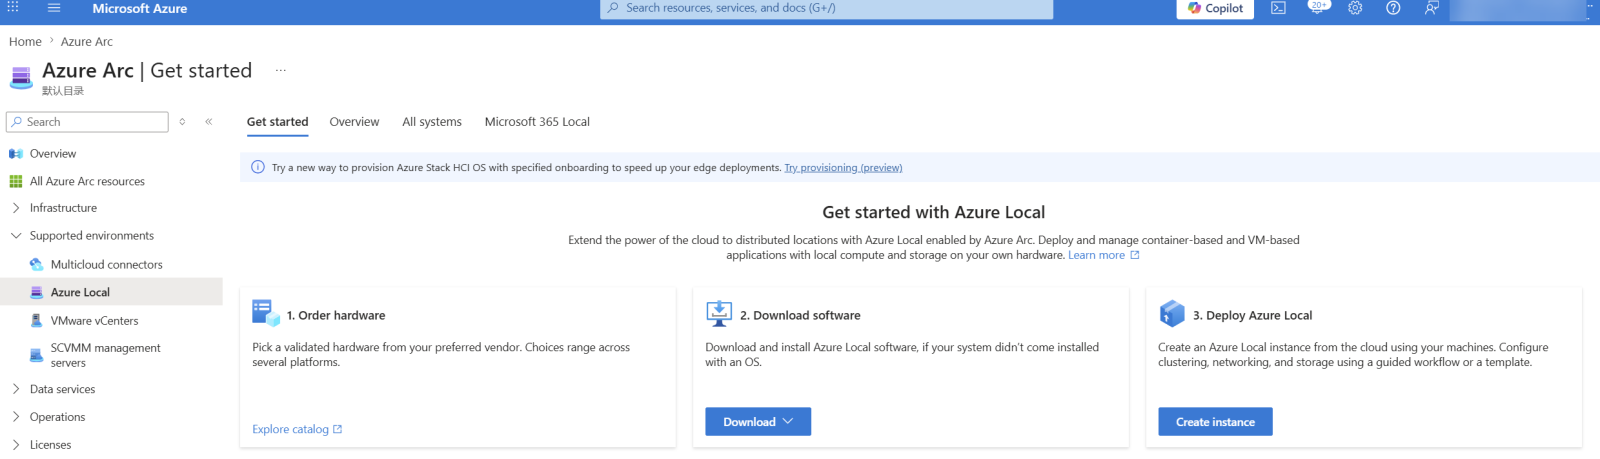Click the VMware vCenters icon
This screenshot has width=1600, height=459.
tap(37, 320)
